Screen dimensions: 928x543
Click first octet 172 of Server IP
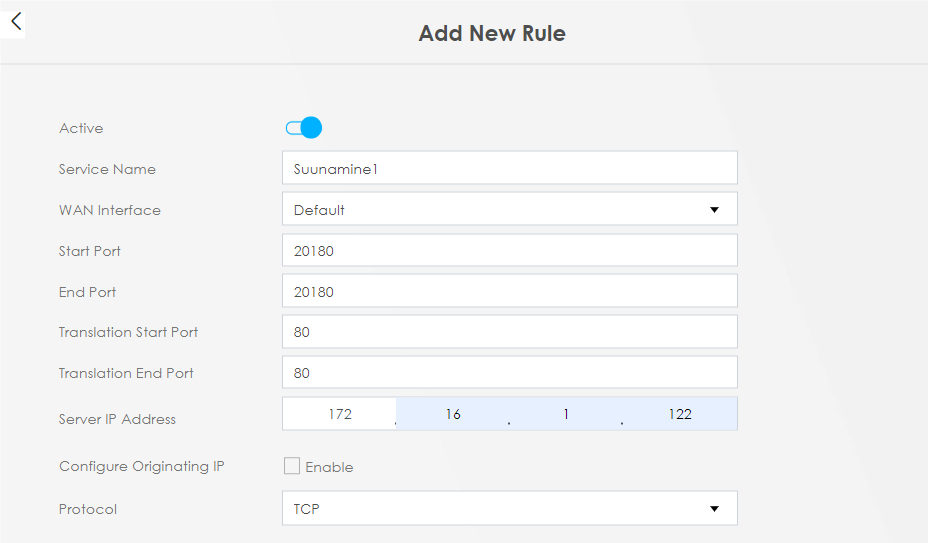(340, 414)
